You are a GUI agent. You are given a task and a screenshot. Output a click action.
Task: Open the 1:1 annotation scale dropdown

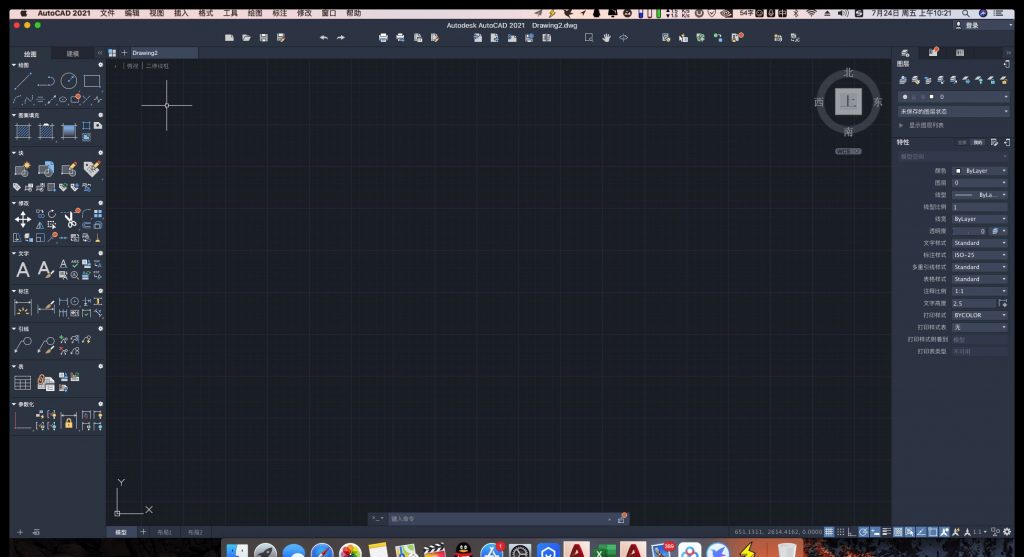tap(980, 291)
